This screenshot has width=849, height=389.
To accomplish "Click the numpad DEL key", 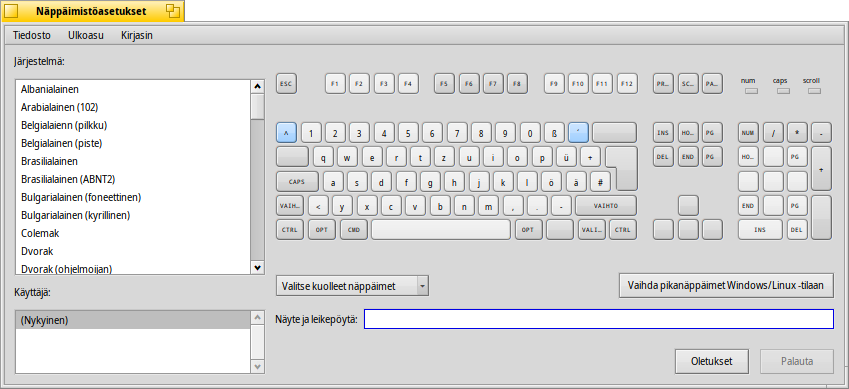I will [797, 230].
